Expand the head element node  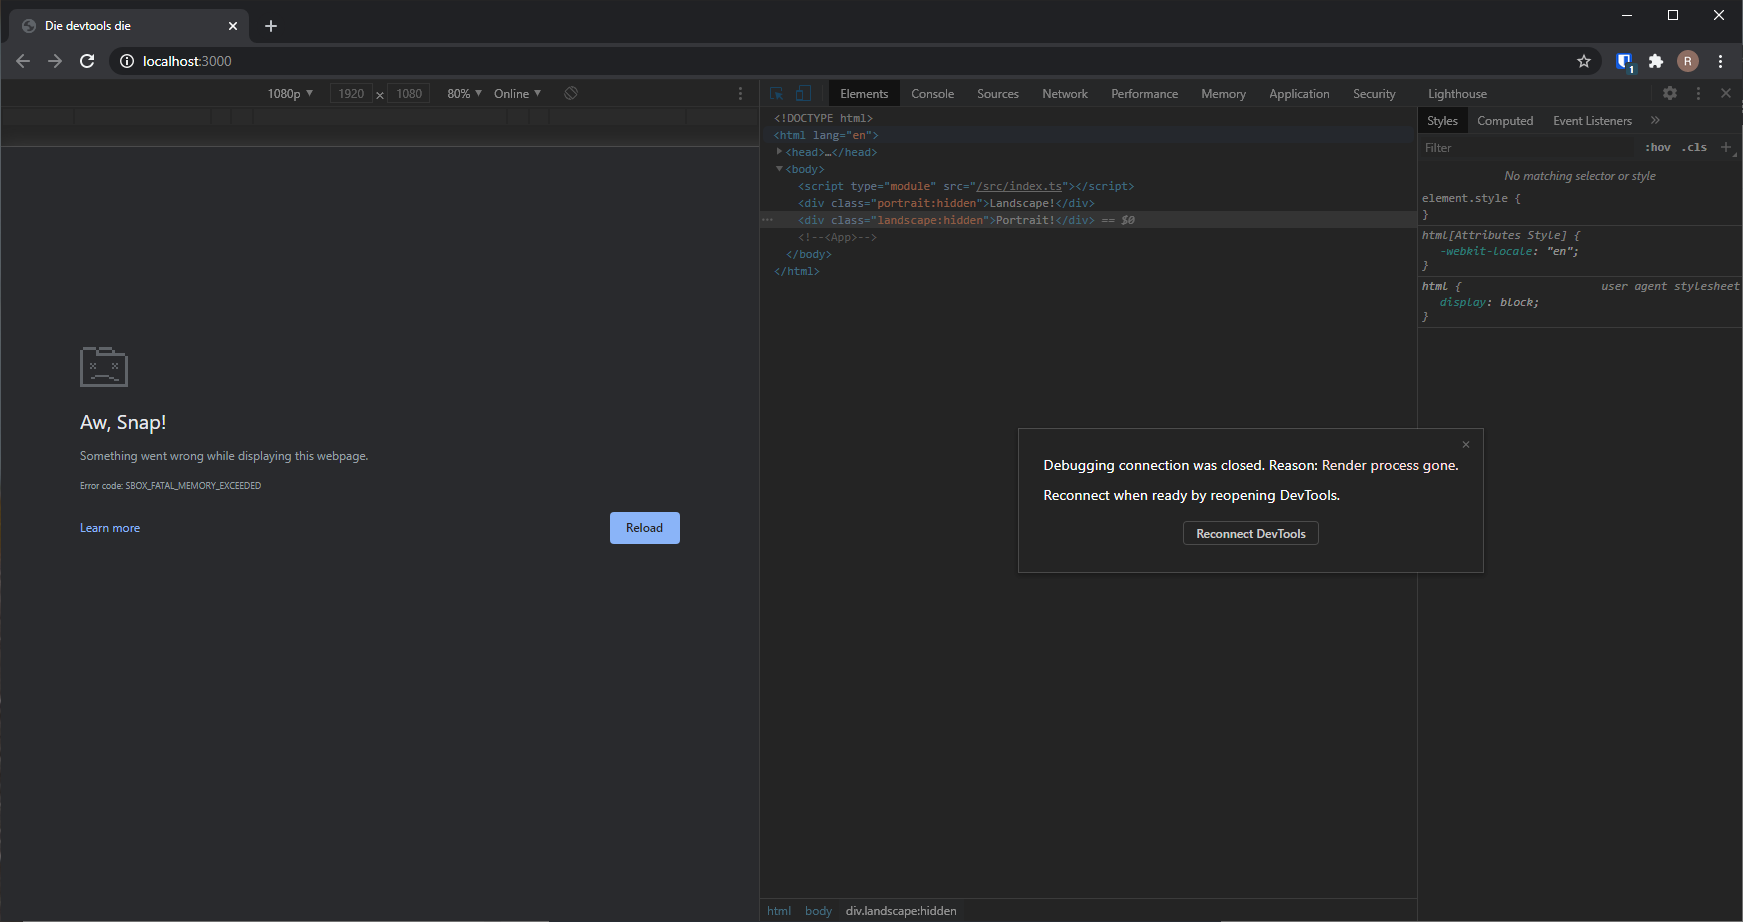click(x=780, y=152)
